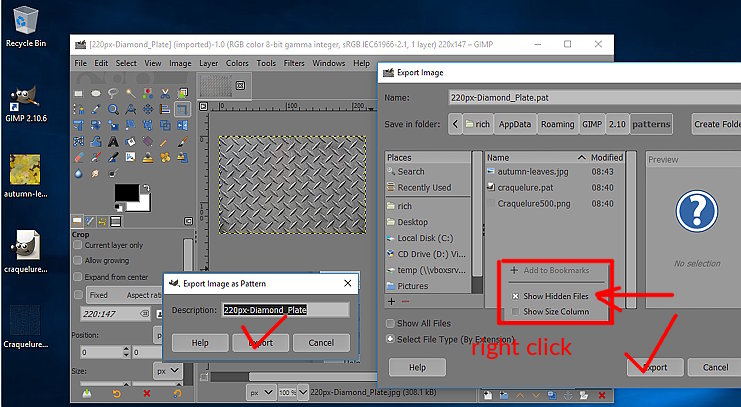Select the Bucket Fill tool
Viewport: 741px width, 407px height.
(x=130, y=141)
